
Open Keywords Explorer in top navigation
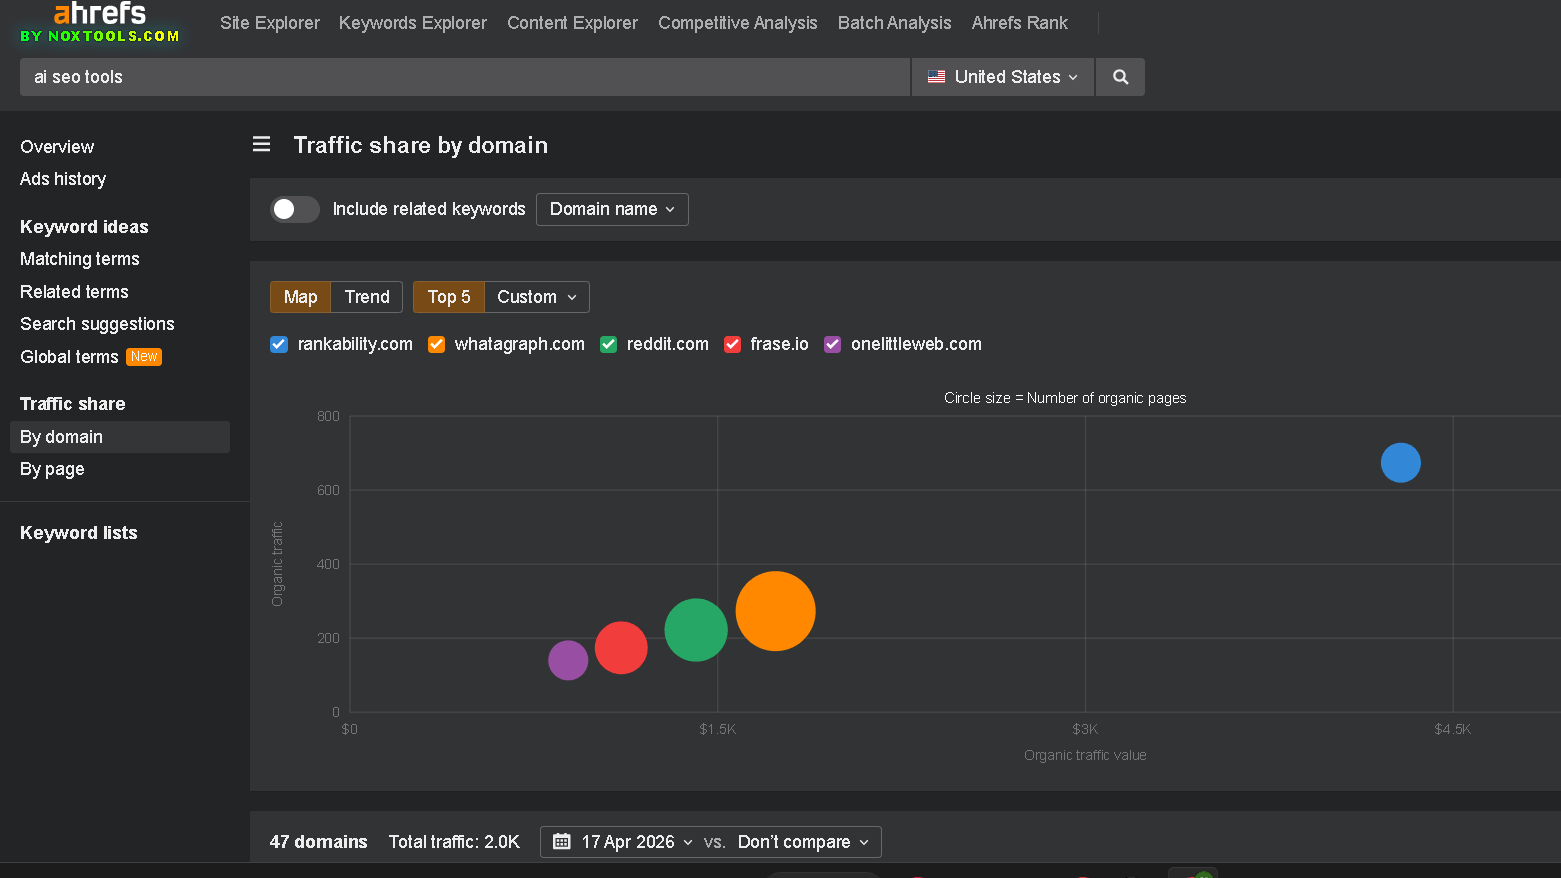pyautogui.click(x=413, y=23)
